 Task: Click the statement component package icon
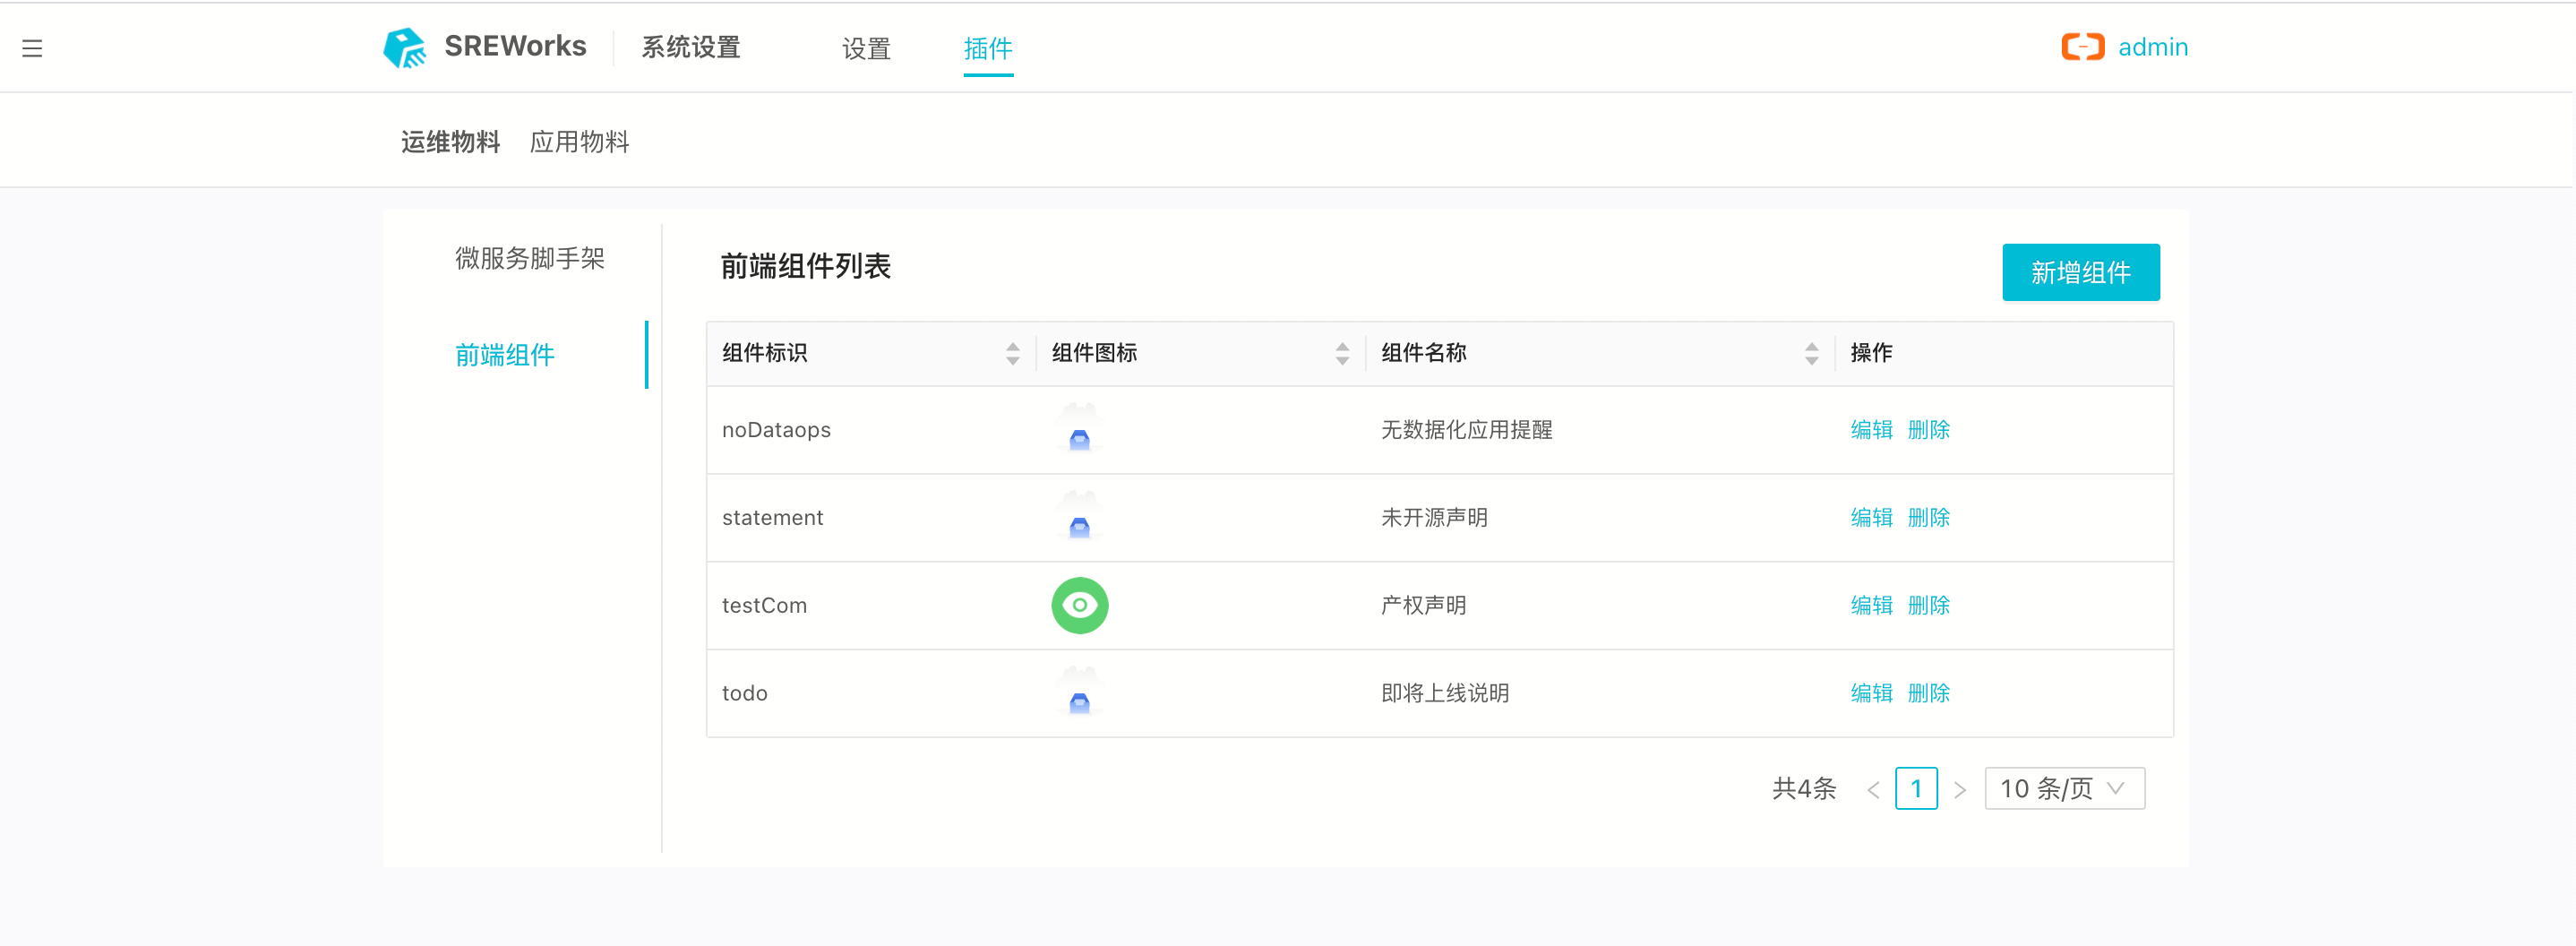click(1079, 524)
